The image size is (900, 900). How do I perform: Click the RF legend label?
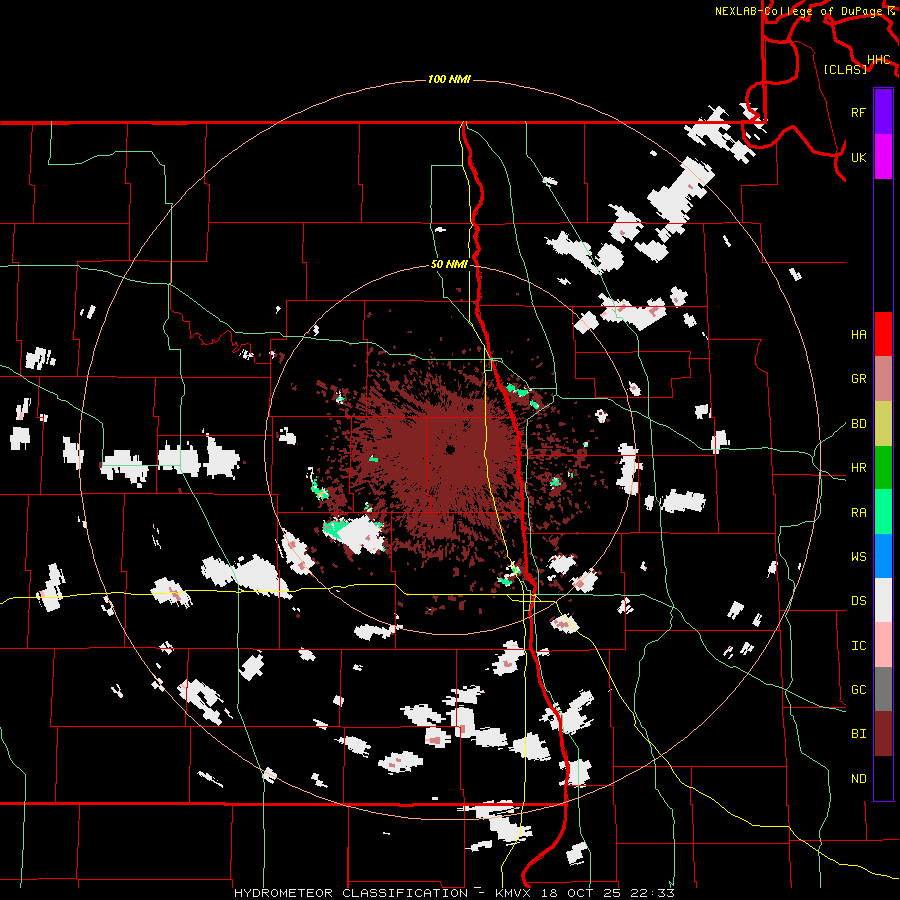(858, 112)
